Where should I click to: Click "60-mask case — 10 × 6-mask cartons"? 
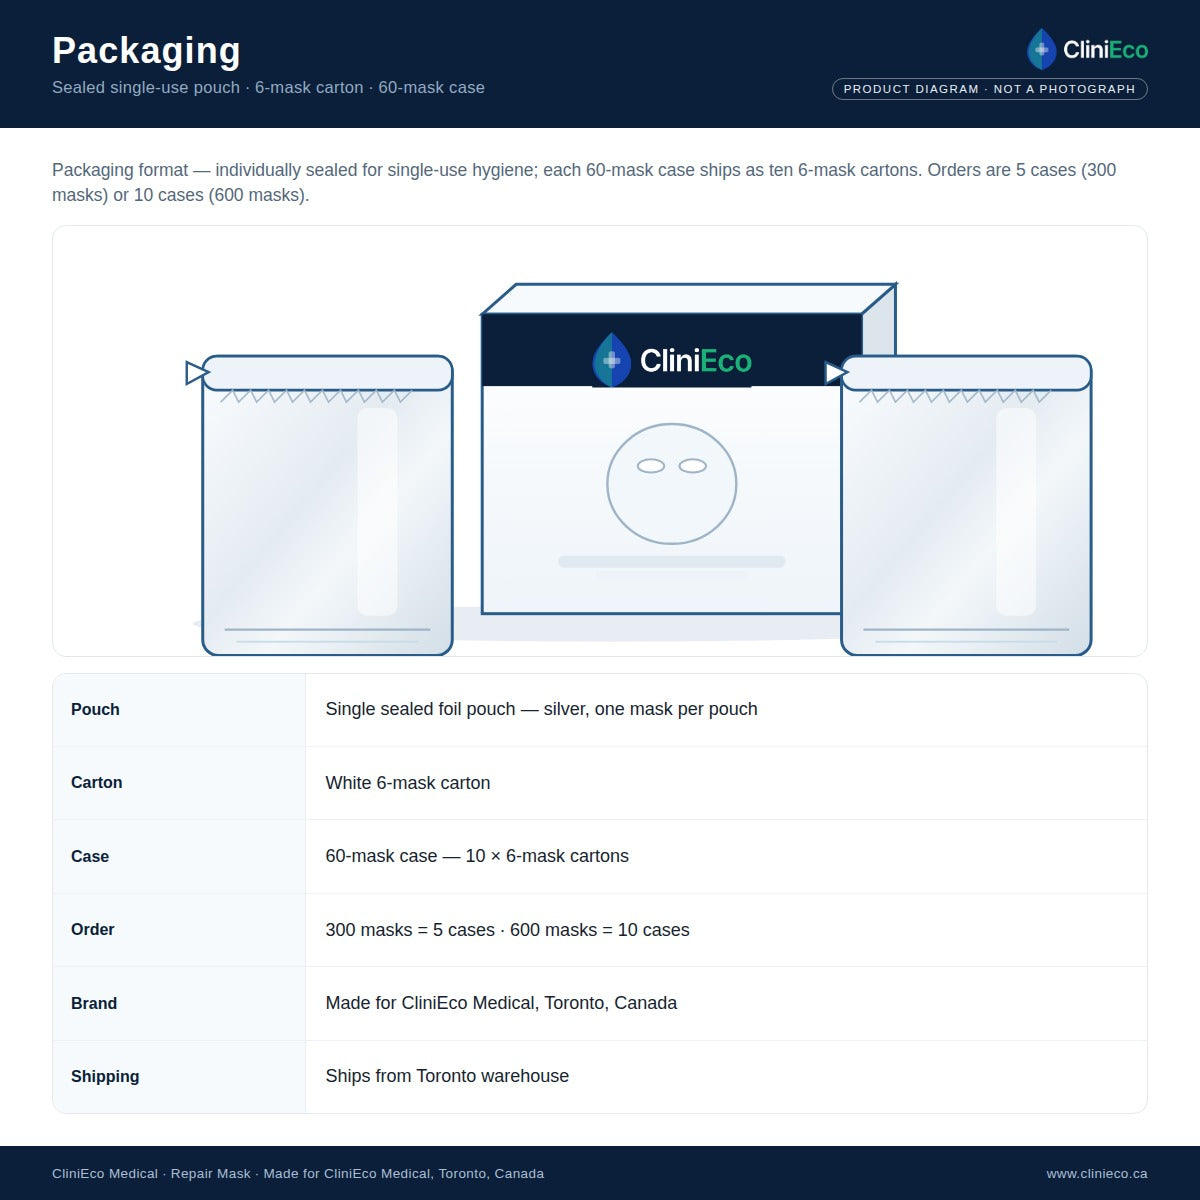tap(477, 856)
